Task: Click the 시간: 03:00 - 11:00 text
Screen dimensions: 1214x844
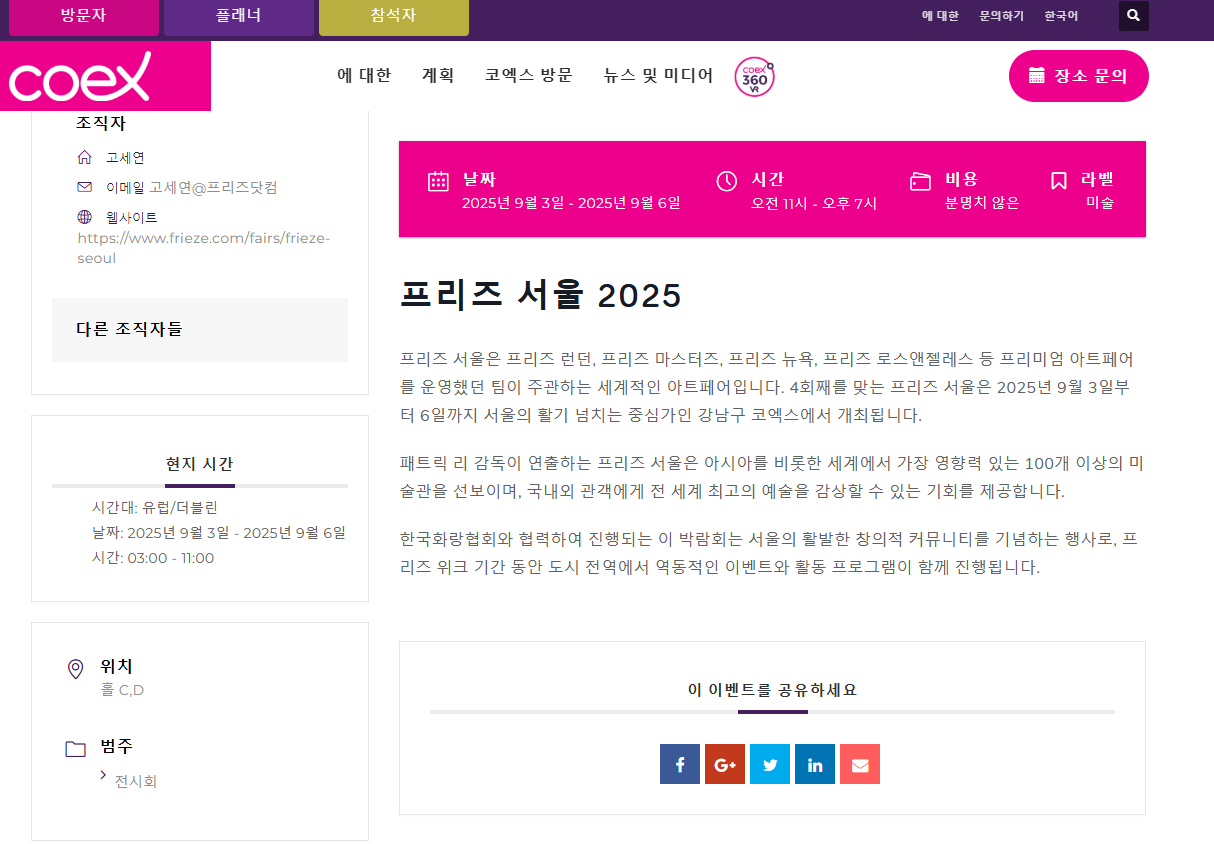Action: 153,558
